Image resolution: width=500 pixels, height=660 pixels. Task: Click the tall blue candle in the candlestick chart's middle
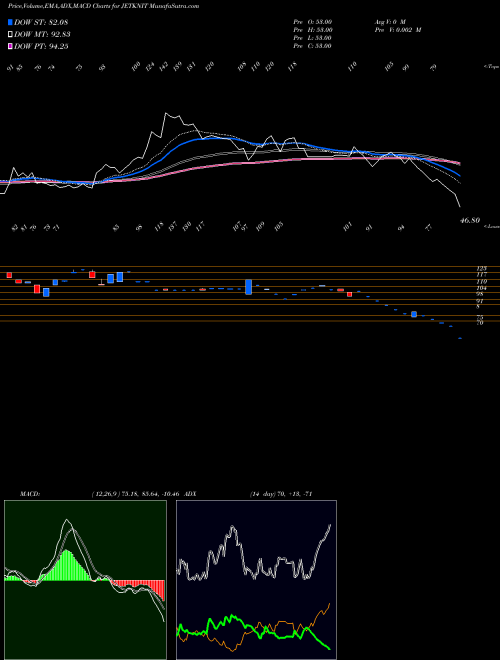(x=248, y=287)
